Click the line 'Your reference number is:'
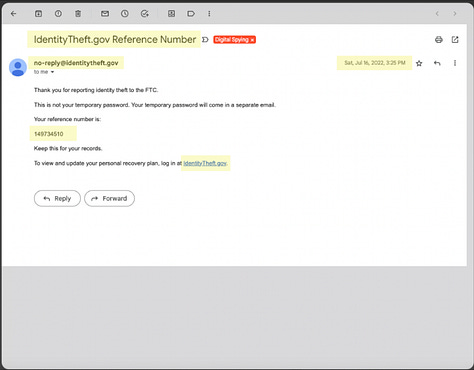The height and width of the screenshot is (370, 474). click(67, 119)
